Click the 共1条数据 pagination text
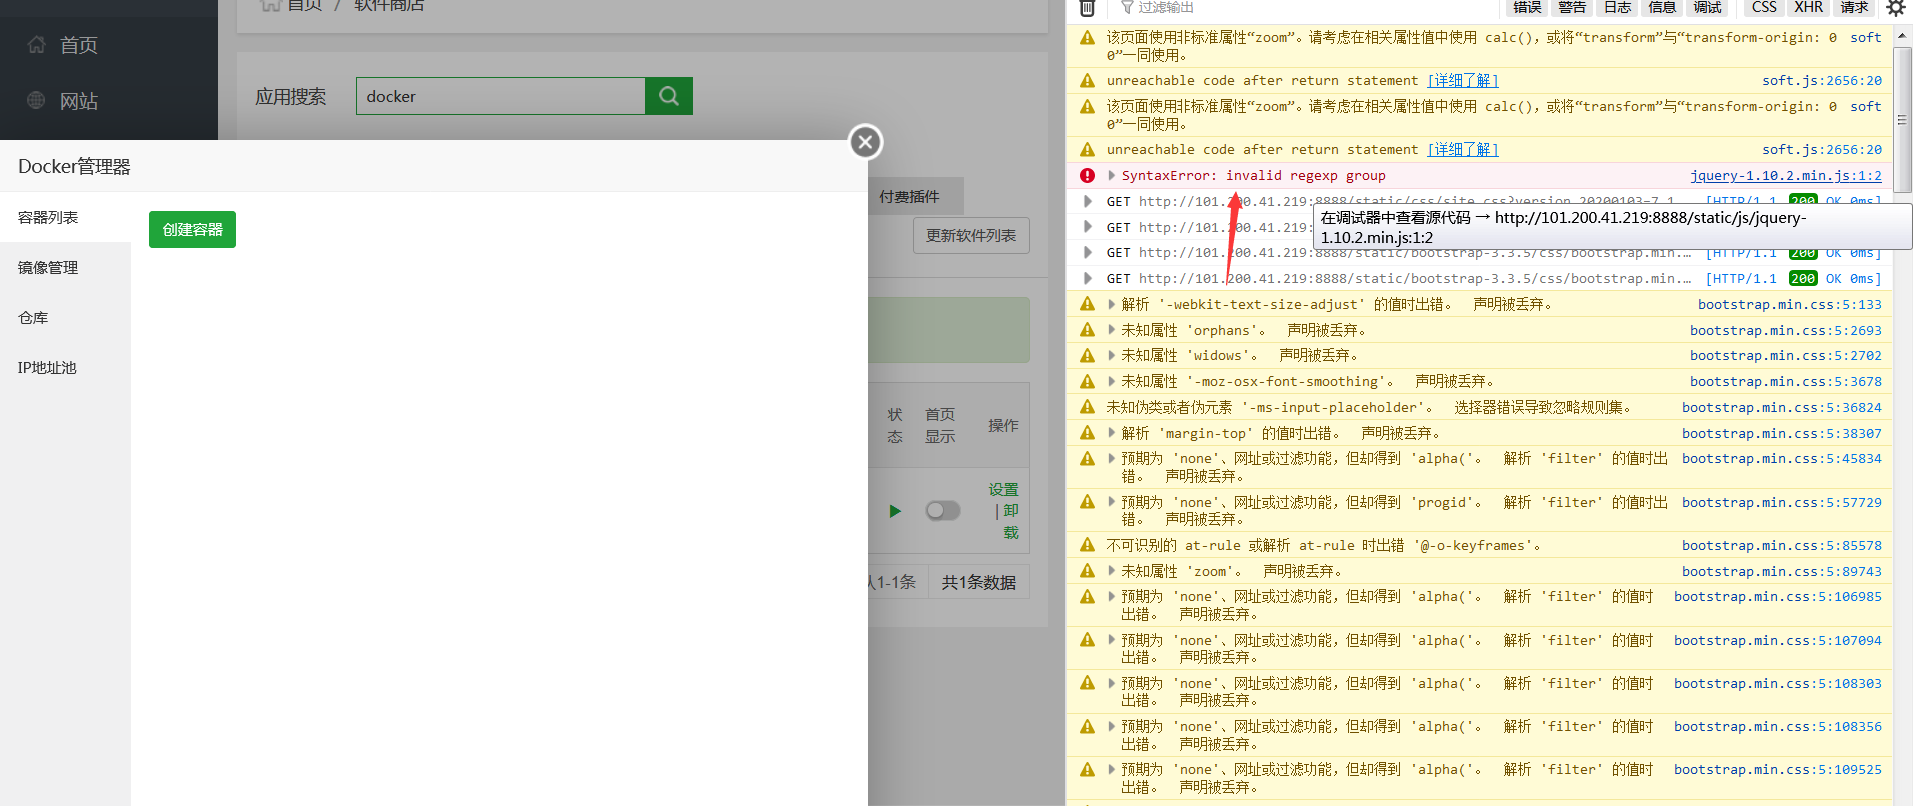 [978, 582]
